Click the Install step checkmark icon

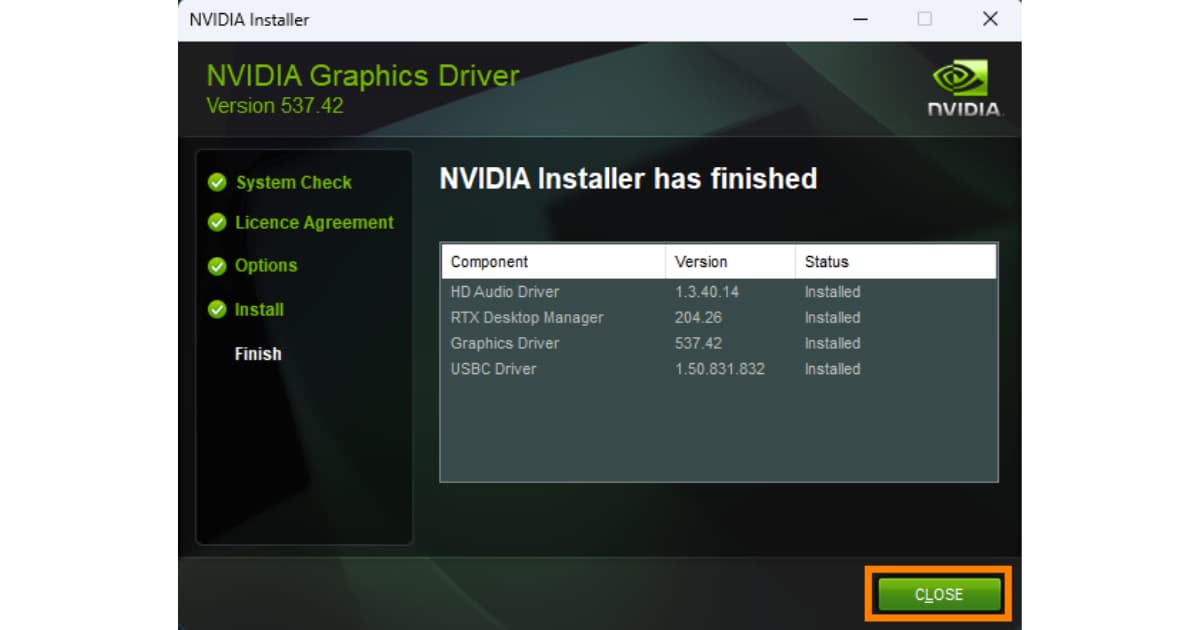[x=216, y=310]
